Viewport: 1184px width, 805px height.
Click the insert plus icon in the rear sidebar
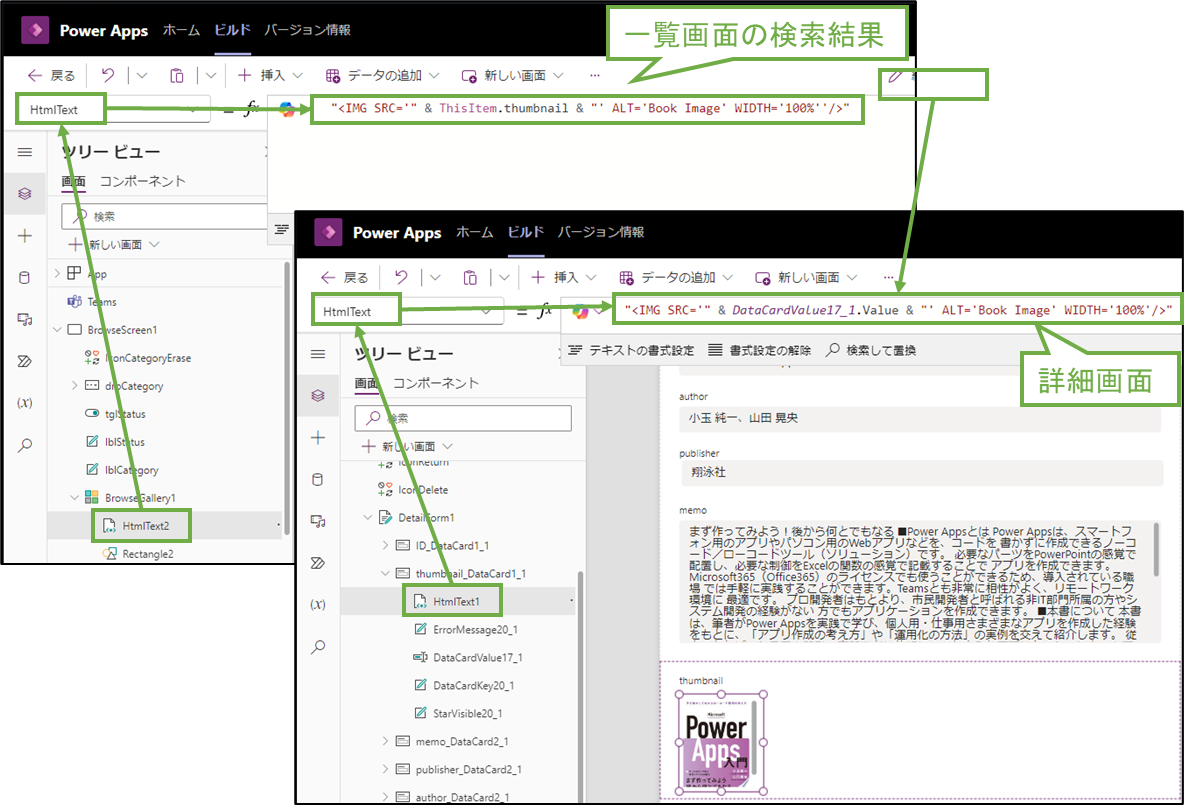coord(25,236)
